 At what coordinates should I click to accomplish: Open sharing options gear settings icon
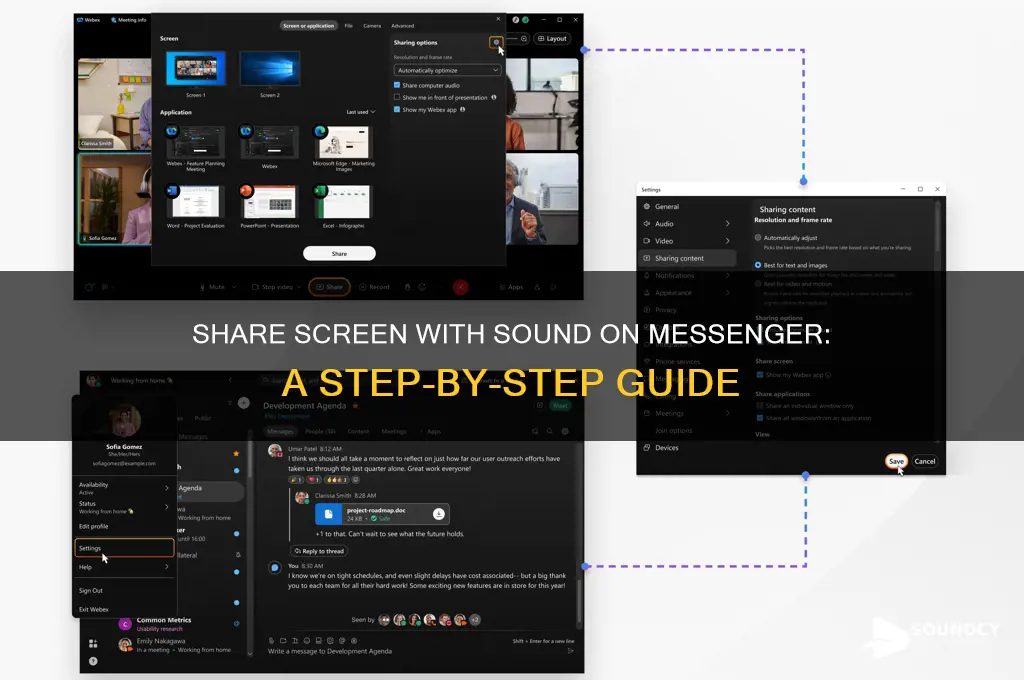pos(496,42)
